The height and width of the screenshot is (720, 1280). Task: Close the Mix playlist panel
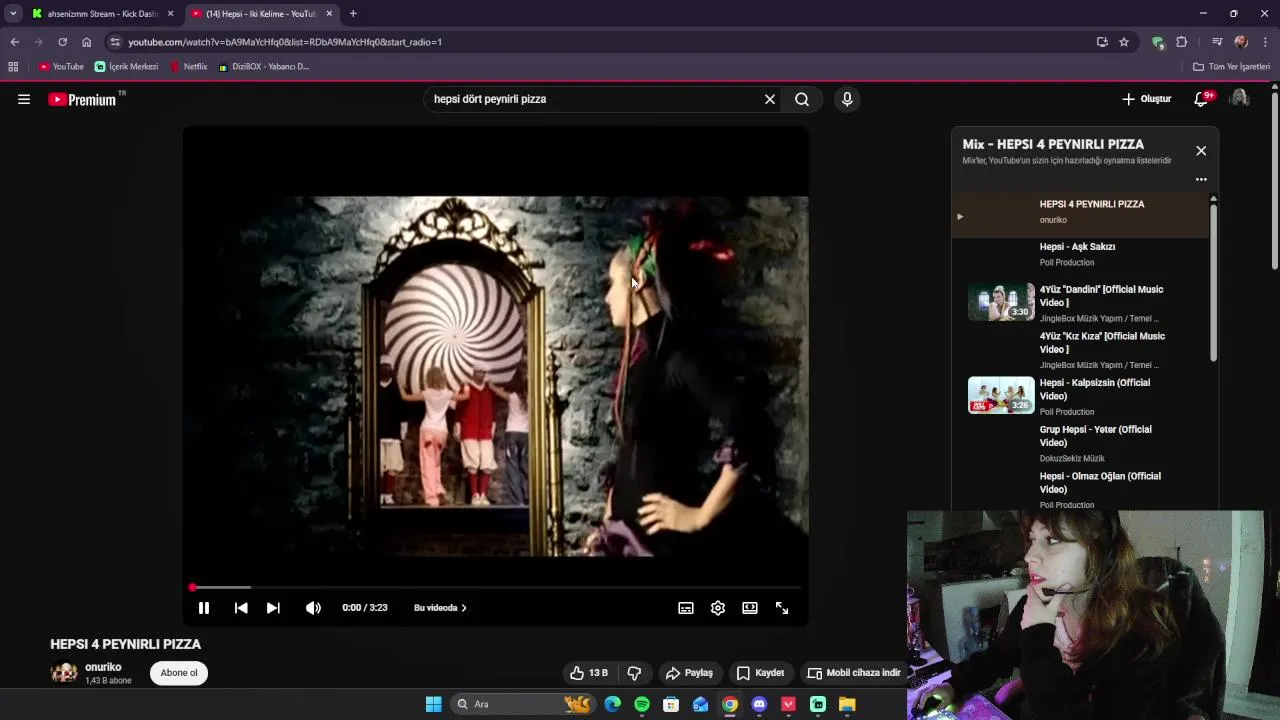coord(1201,151)
